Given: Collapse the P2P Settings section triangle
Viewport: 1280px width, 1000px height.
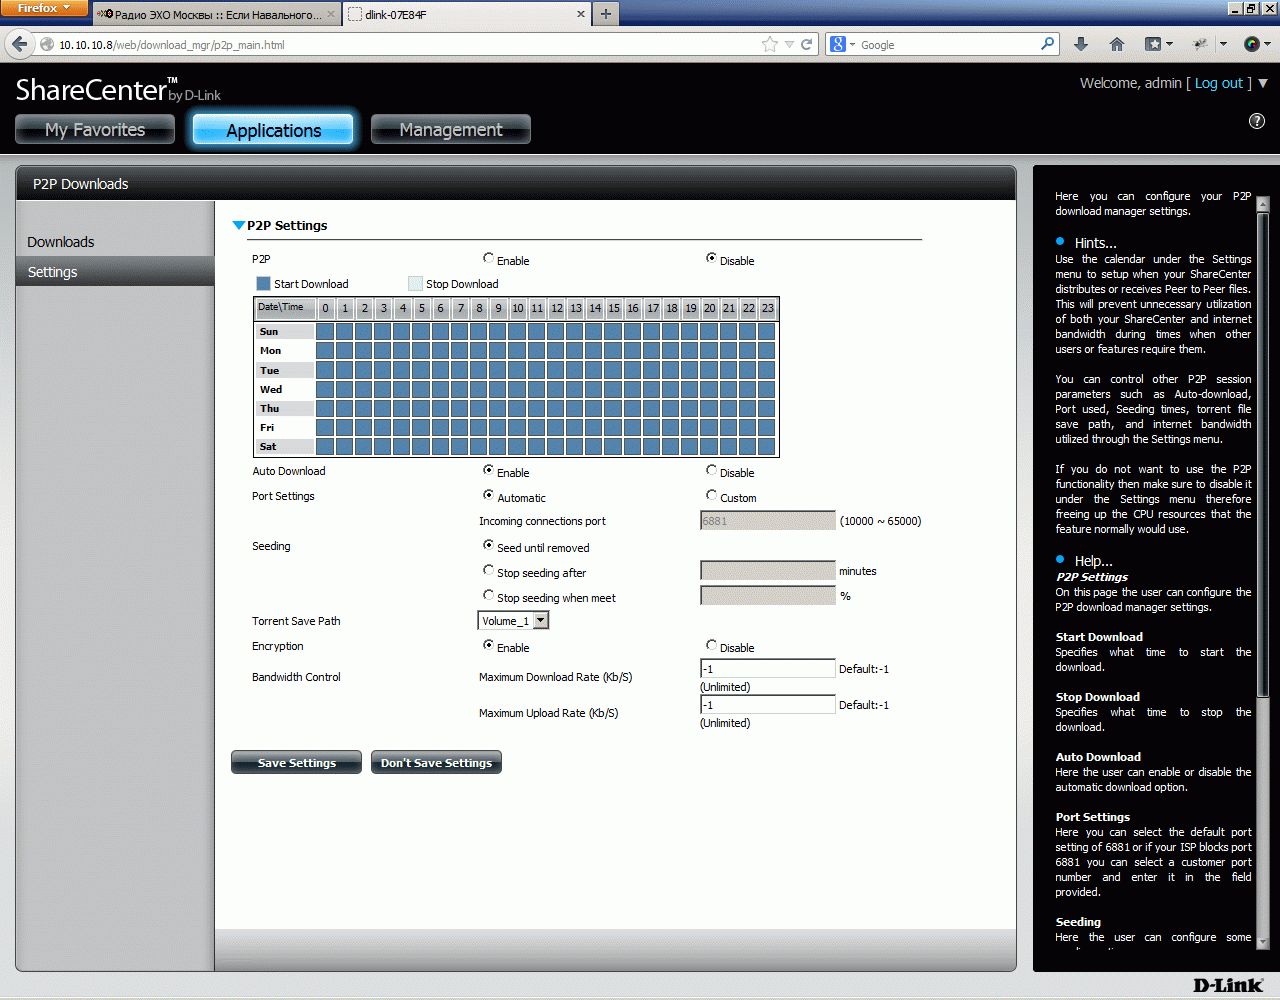Looking at the screenshot, I should 238,226.
